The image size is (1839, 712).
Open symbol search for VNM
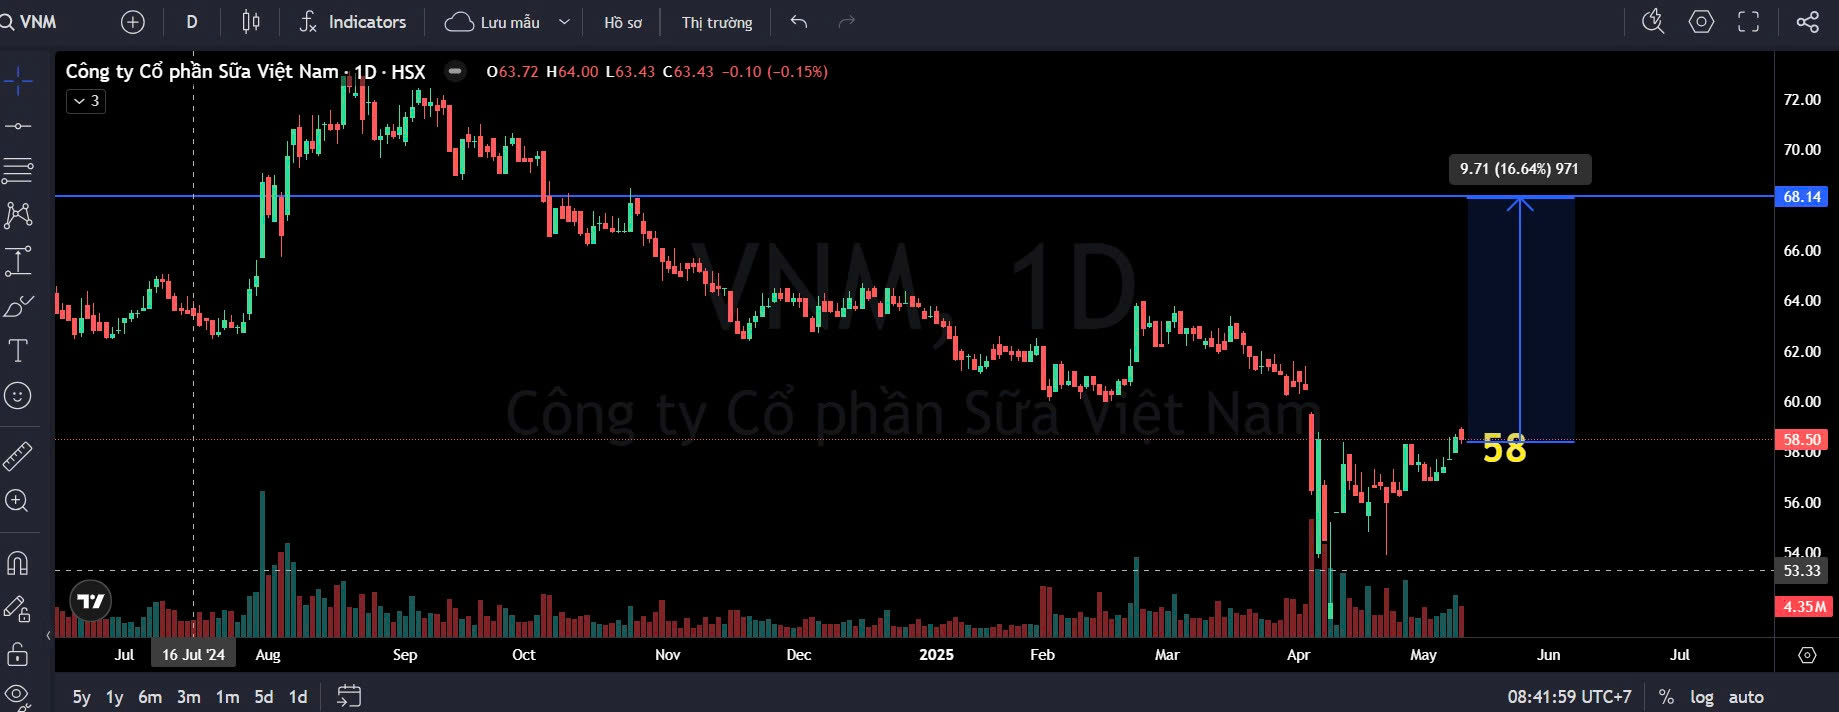(x=30, y=22)
